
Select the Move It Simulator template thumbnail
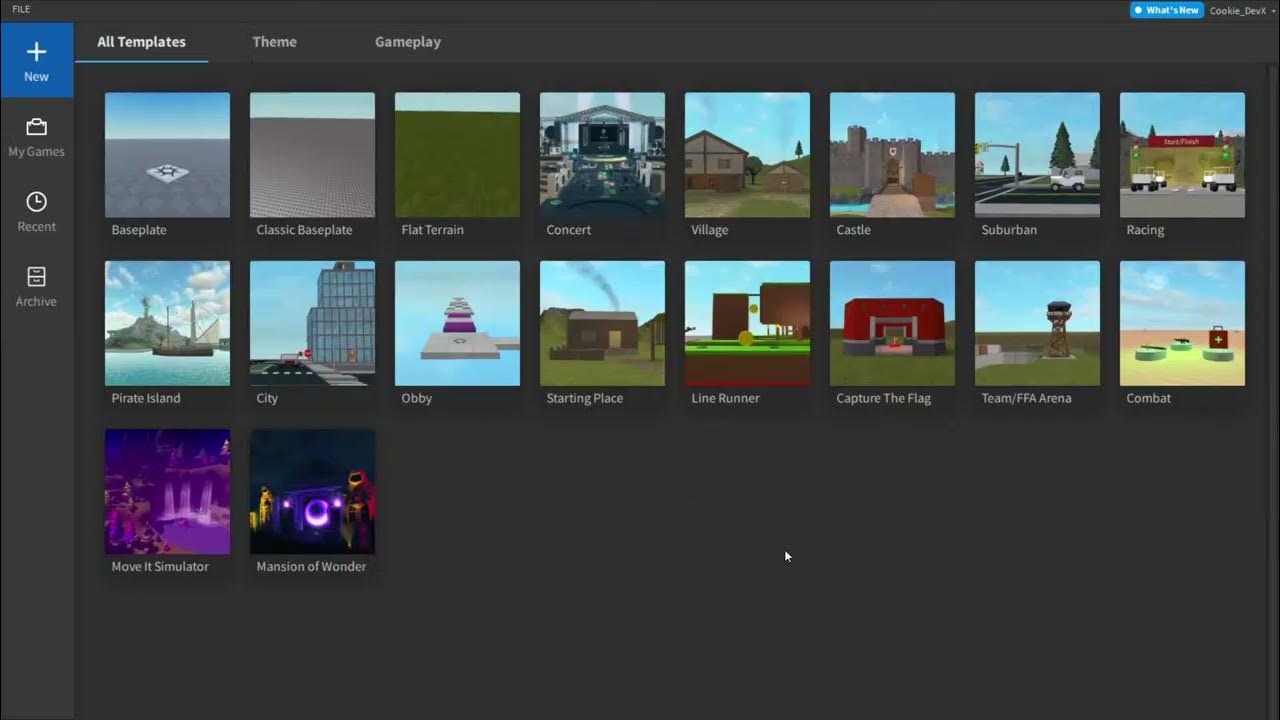(x=167, y=491)
